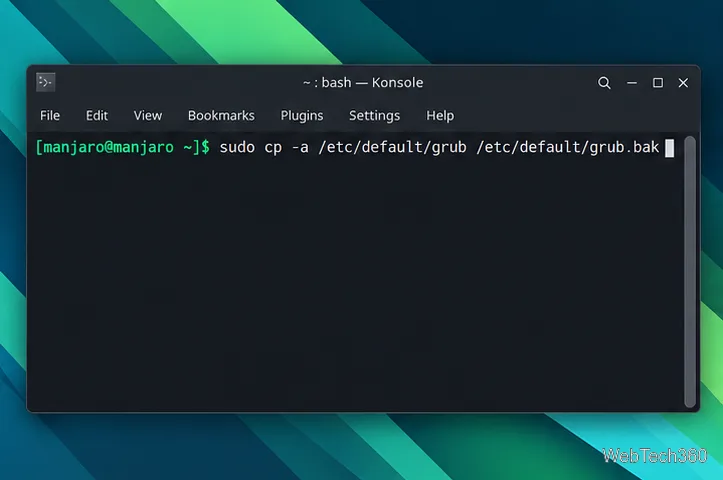Open the Bookmarks menu
Screen dimensions: 723x480
point(221,115)
